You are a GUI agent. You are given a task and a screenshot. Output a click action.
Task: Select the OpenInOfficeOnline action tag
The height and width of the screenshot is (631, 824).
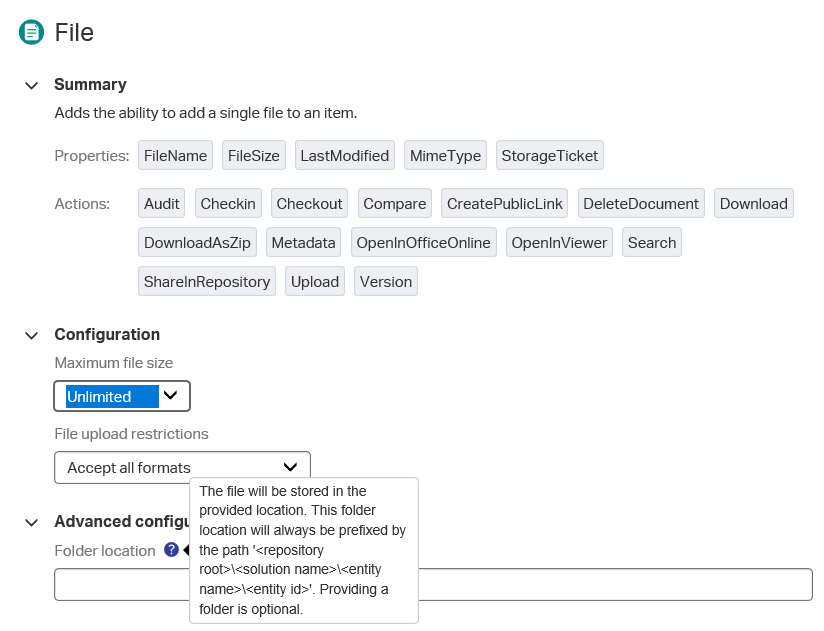click(x=423, y=242)
